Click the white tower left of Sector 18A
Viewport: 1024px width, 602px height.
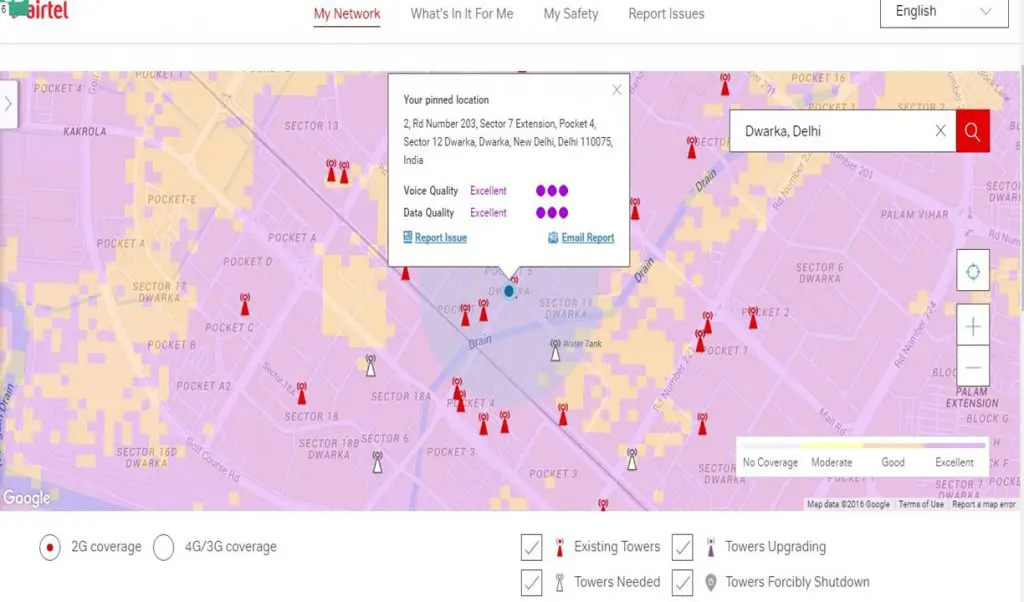click(x=370, y=365)
